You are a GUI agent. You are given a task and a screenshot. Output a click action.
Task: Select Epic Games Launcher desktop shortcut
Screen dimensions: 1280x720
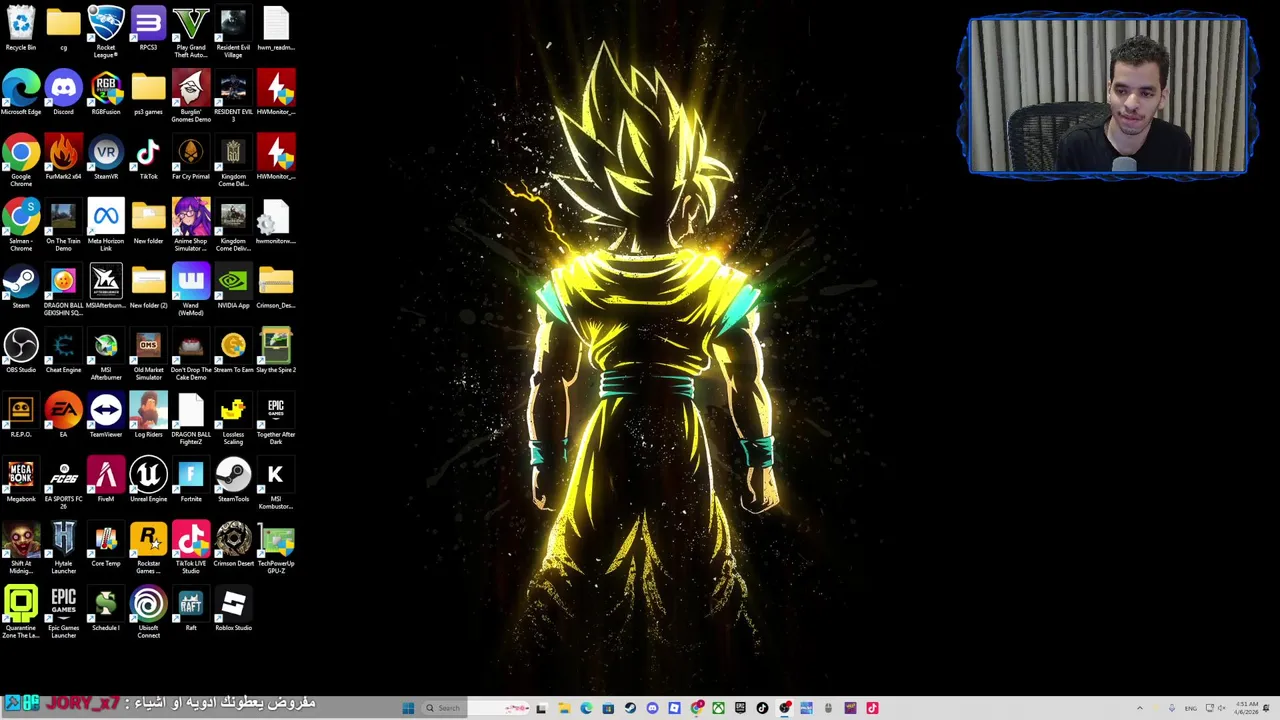pos(63,613)
